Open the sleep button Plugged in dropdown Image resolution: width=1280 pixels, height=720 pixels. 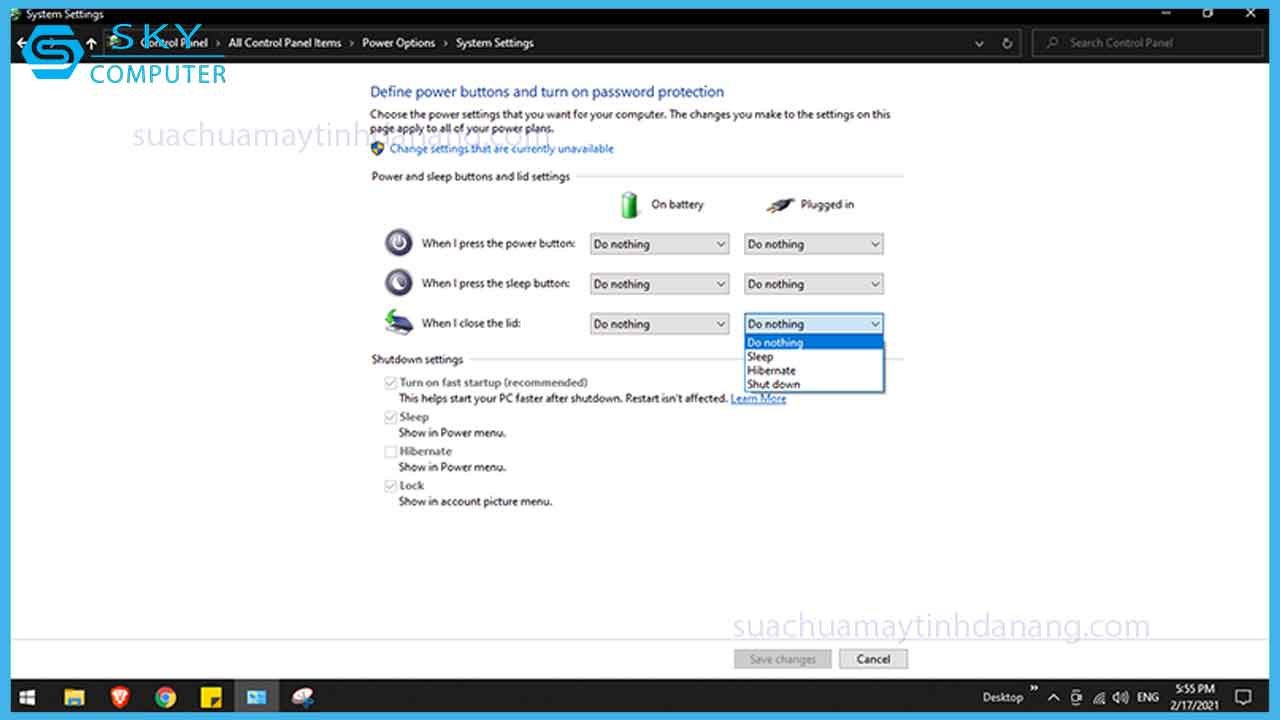[813, 283]
